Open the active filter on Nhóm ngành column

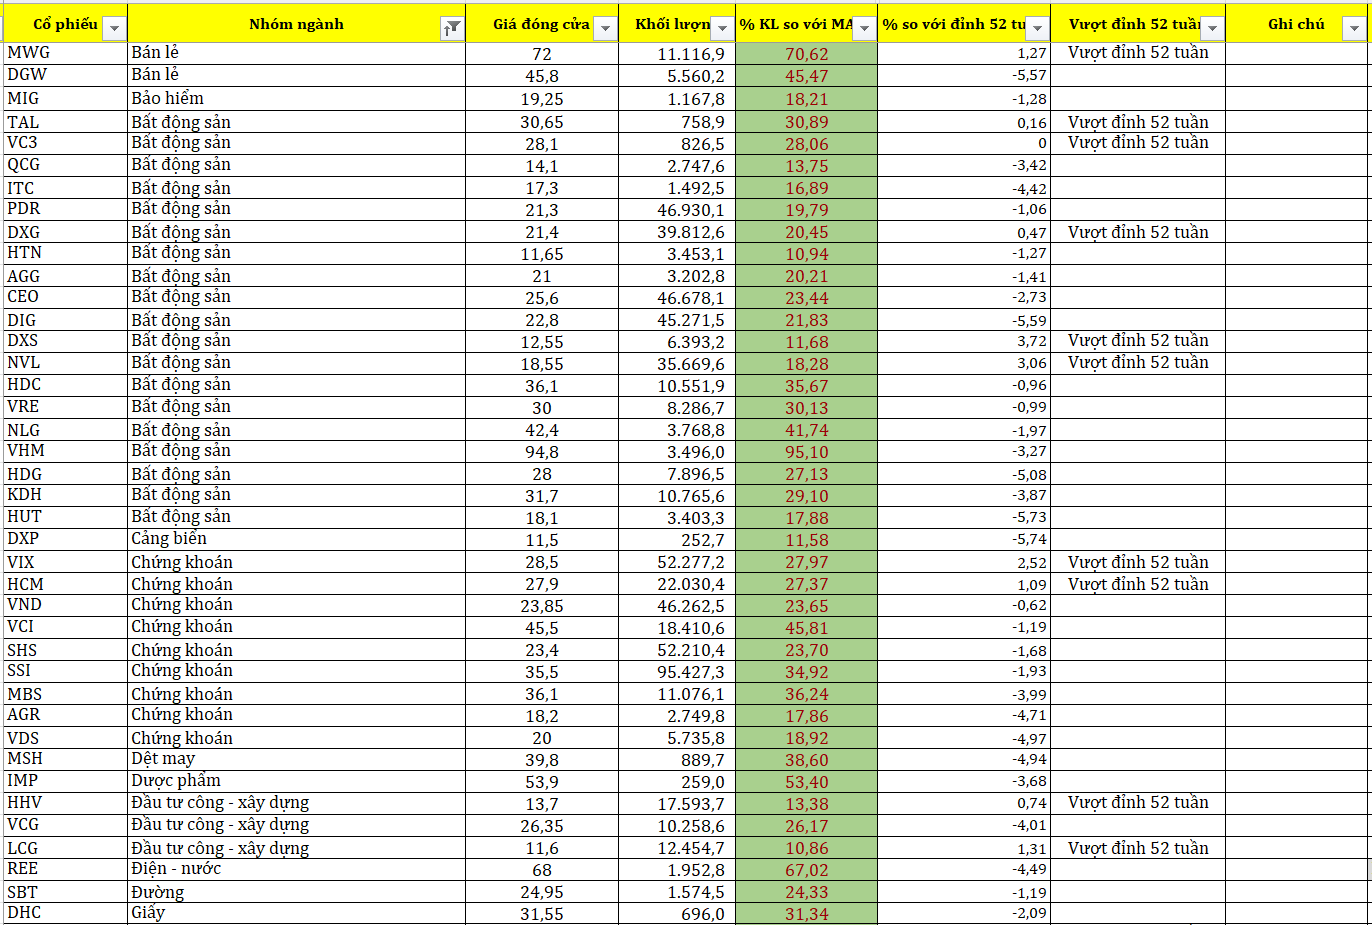[x=452, y=28]
